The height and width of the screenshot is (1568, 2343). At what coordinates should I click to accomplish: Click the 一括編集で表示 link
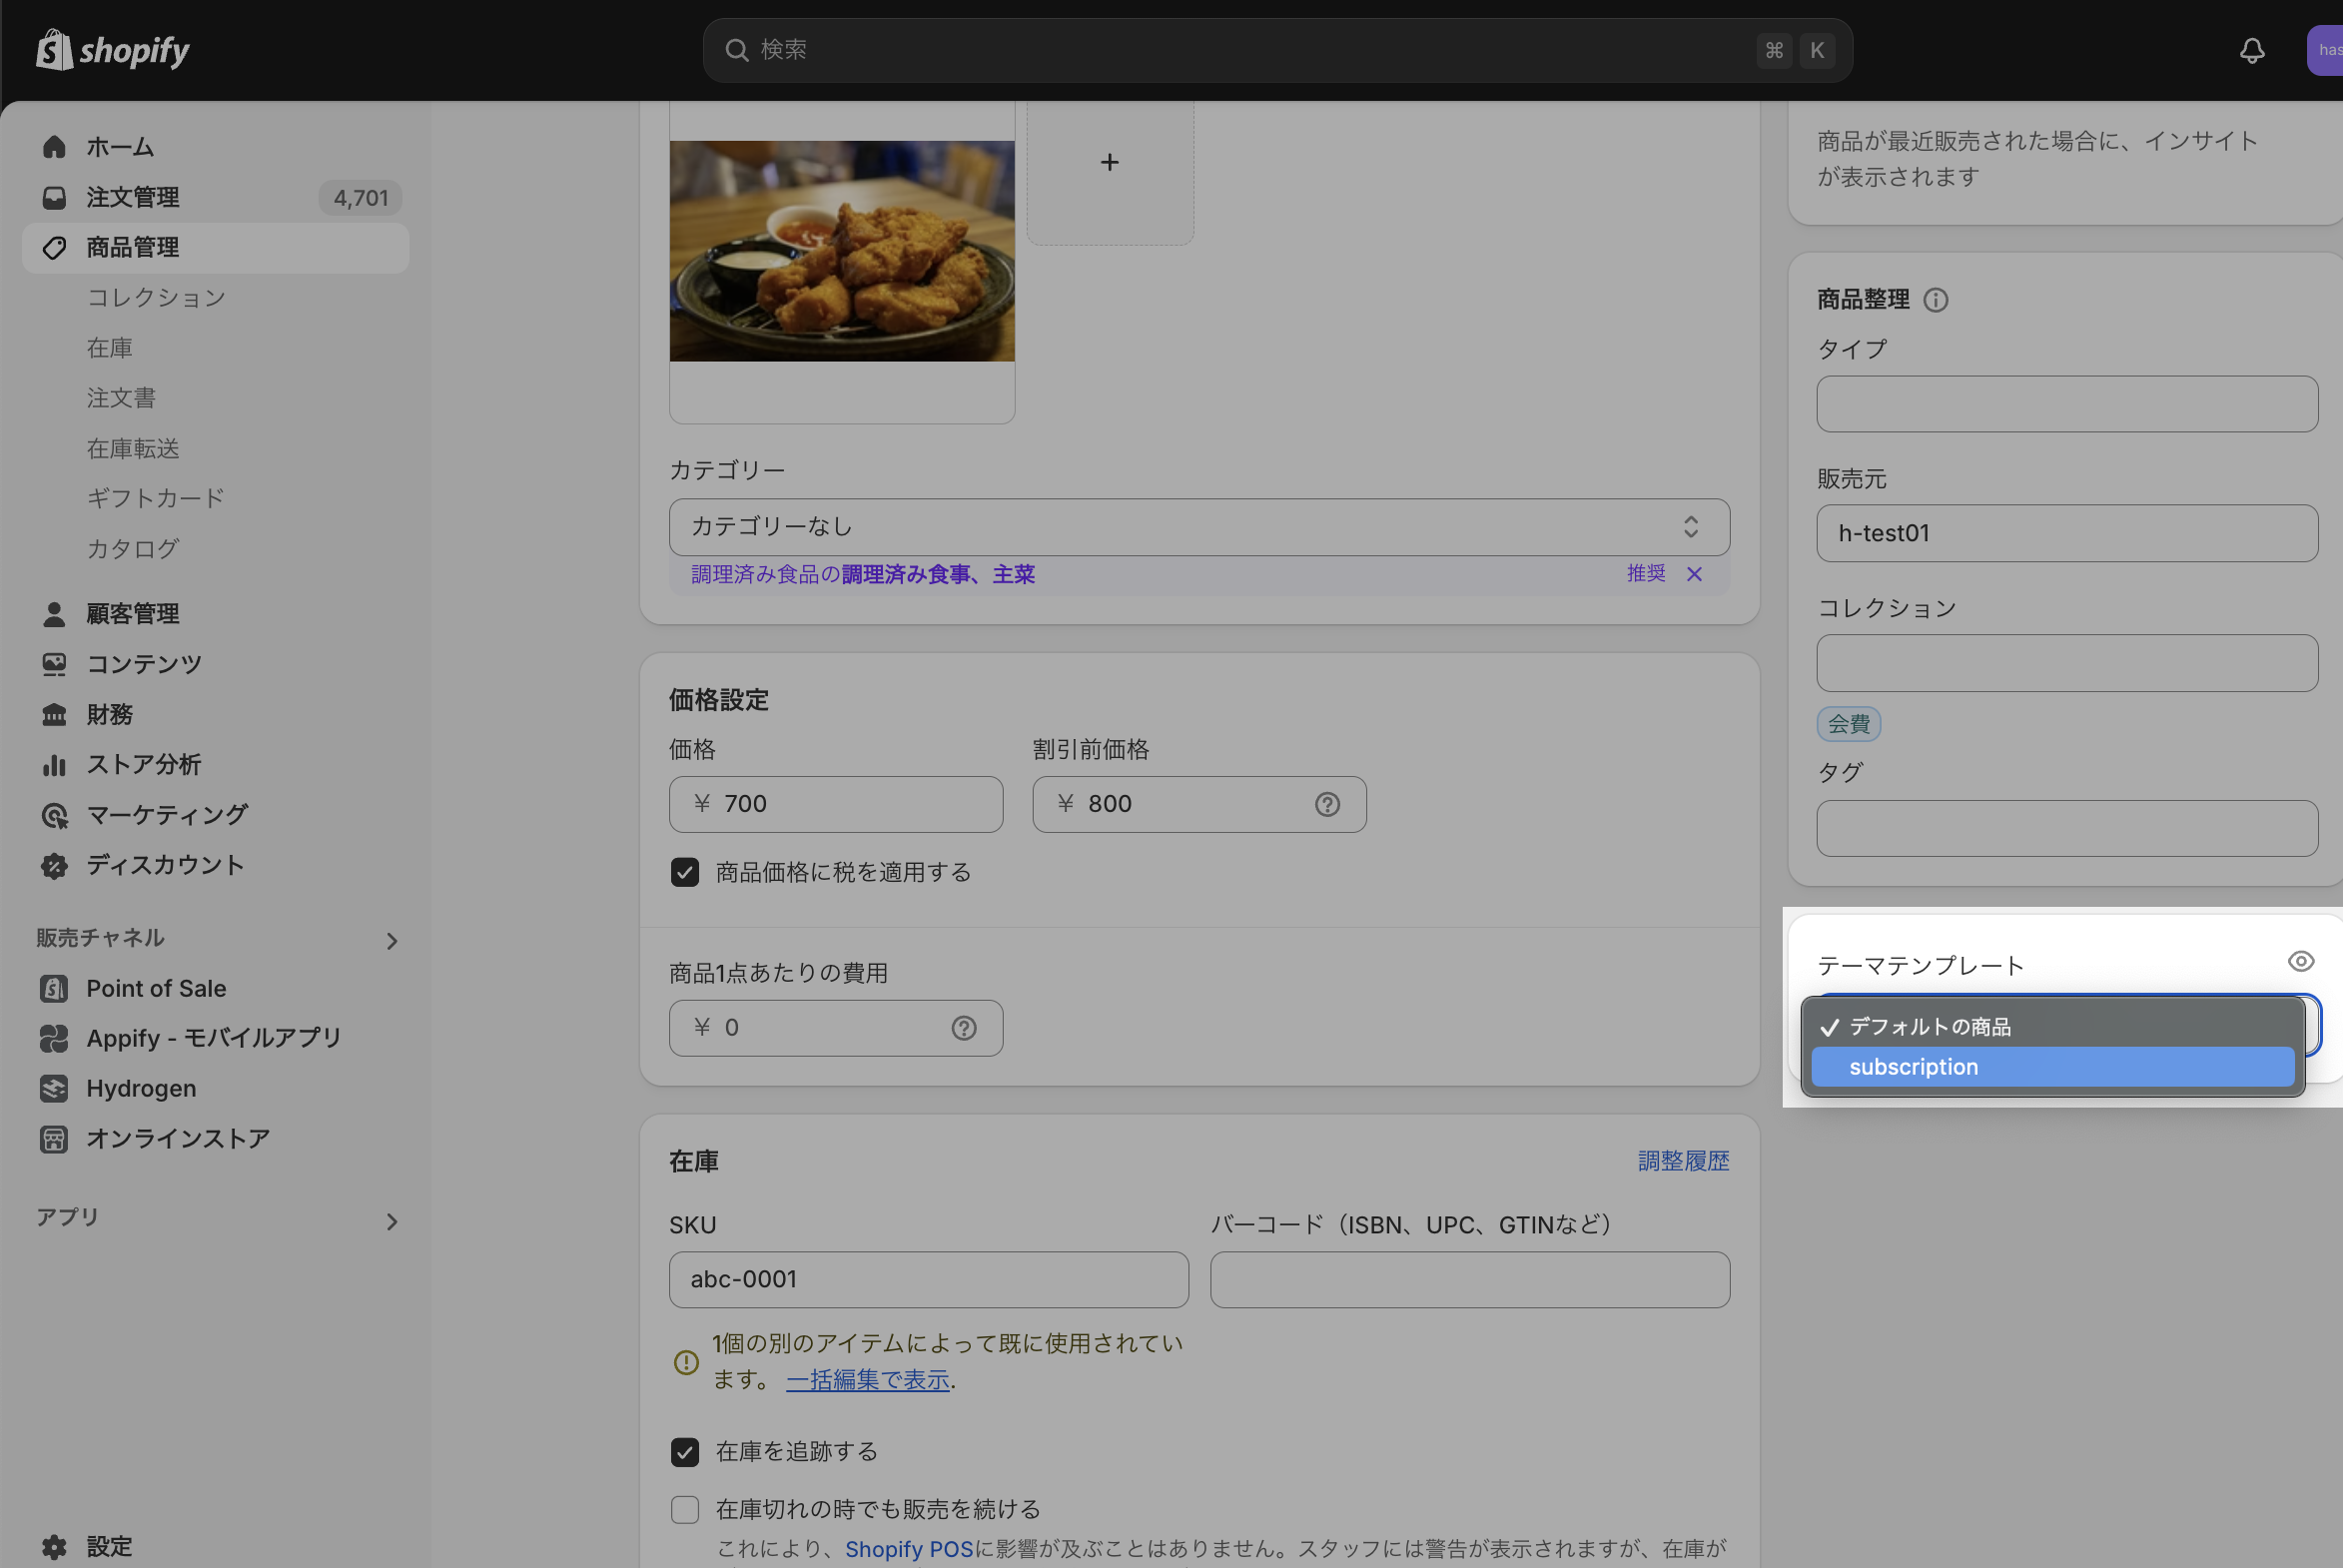pos(867,1380)
